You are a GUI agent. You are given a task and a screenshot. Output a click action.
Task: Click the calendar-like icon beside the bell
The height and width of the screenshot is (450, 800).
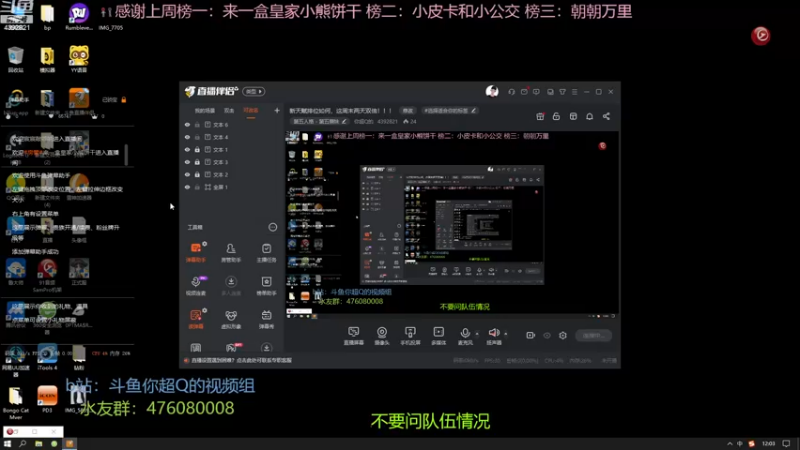573,116
